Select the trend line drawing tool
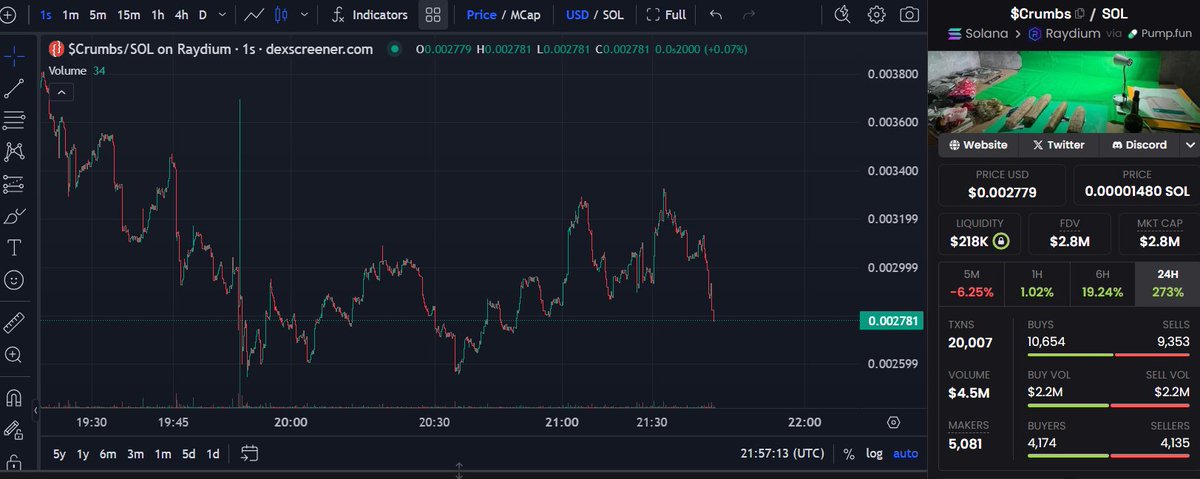This screenshot has width=1200, height=479. tap(14, 88)
